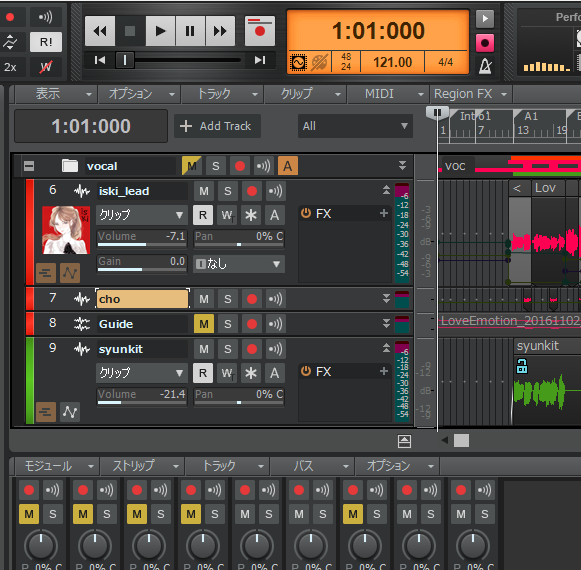The image size is (581, 570).
Task: Click the tempo value 121.00
Action: coord(392,62)
